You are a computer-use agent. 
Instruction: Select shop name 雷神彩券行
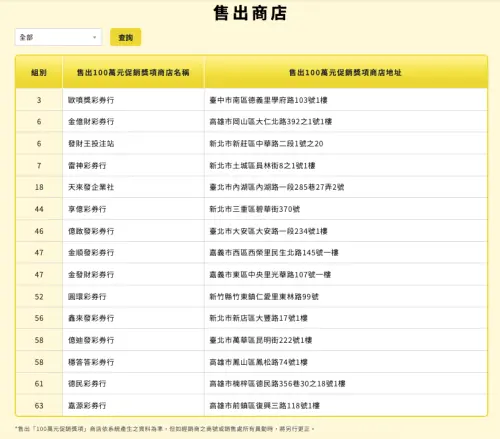click(87, 165)
